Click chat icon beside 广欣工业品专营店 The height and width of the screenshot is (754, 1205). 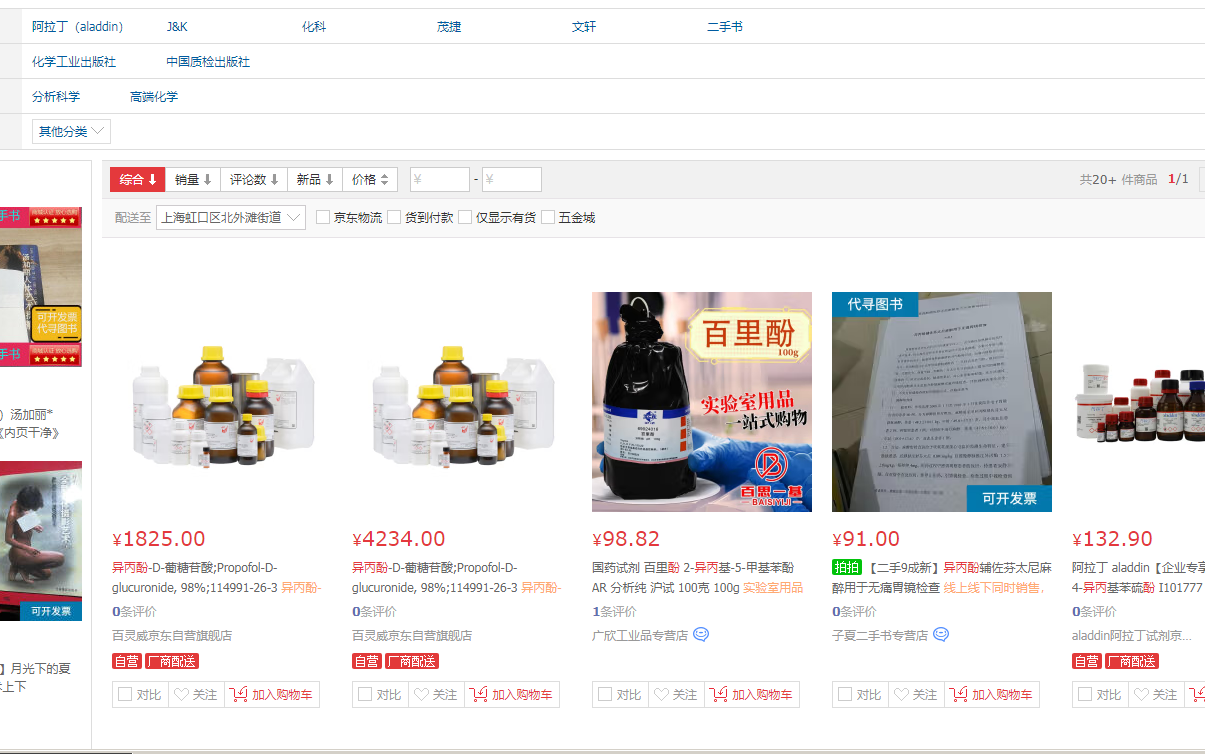(701, 635)
